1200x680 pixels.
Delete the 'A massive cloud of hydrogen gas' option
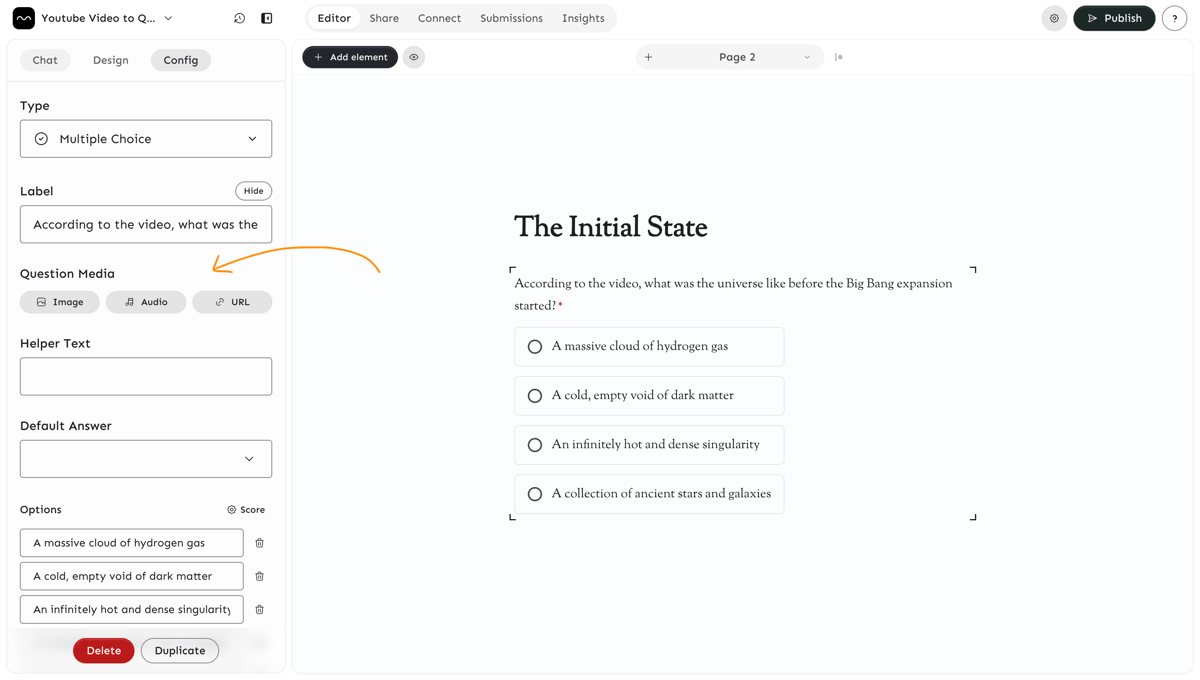tap(260, 543)
